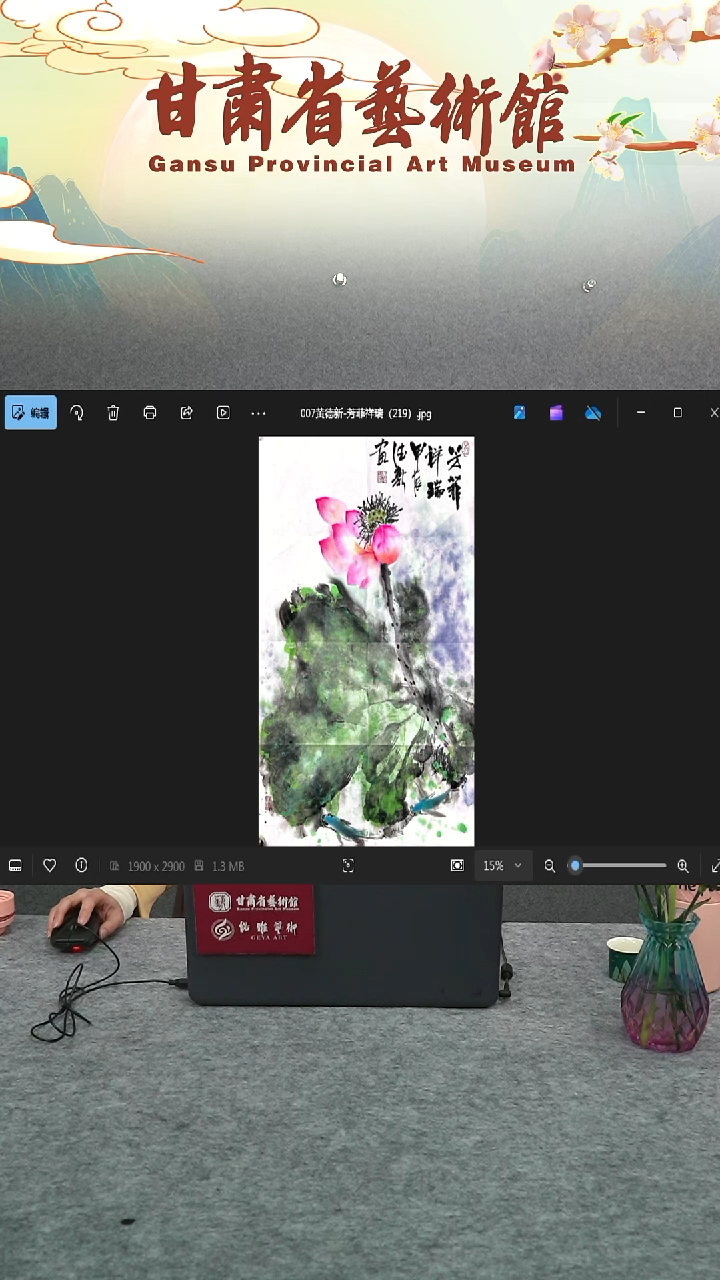Click the zoom in magnifier icon
This screenshot has height=1280, width=720.
coord(683,866)
